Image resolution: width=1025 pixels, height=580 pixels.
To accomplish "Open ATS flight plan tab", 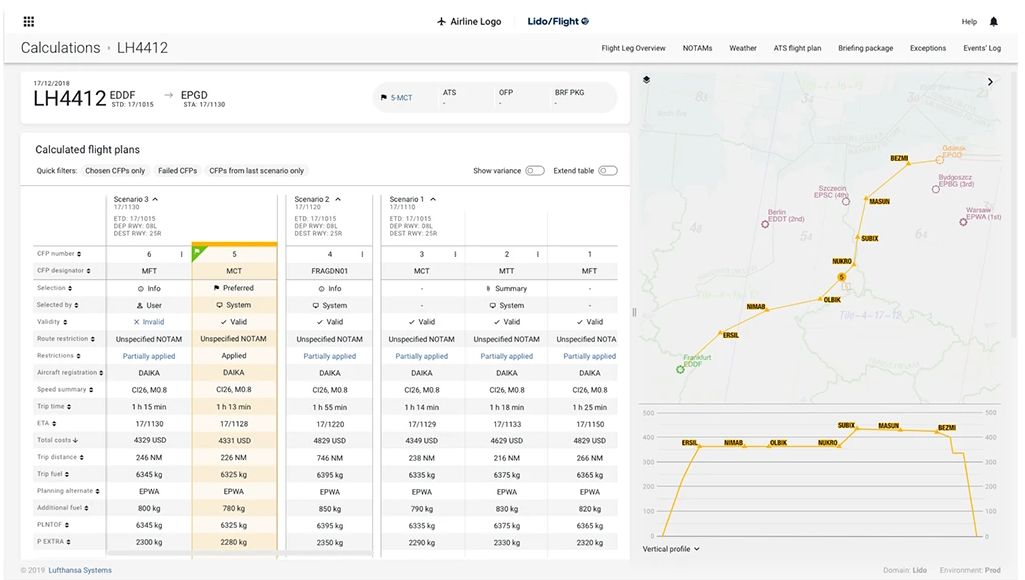I will (x=797, y=48).
